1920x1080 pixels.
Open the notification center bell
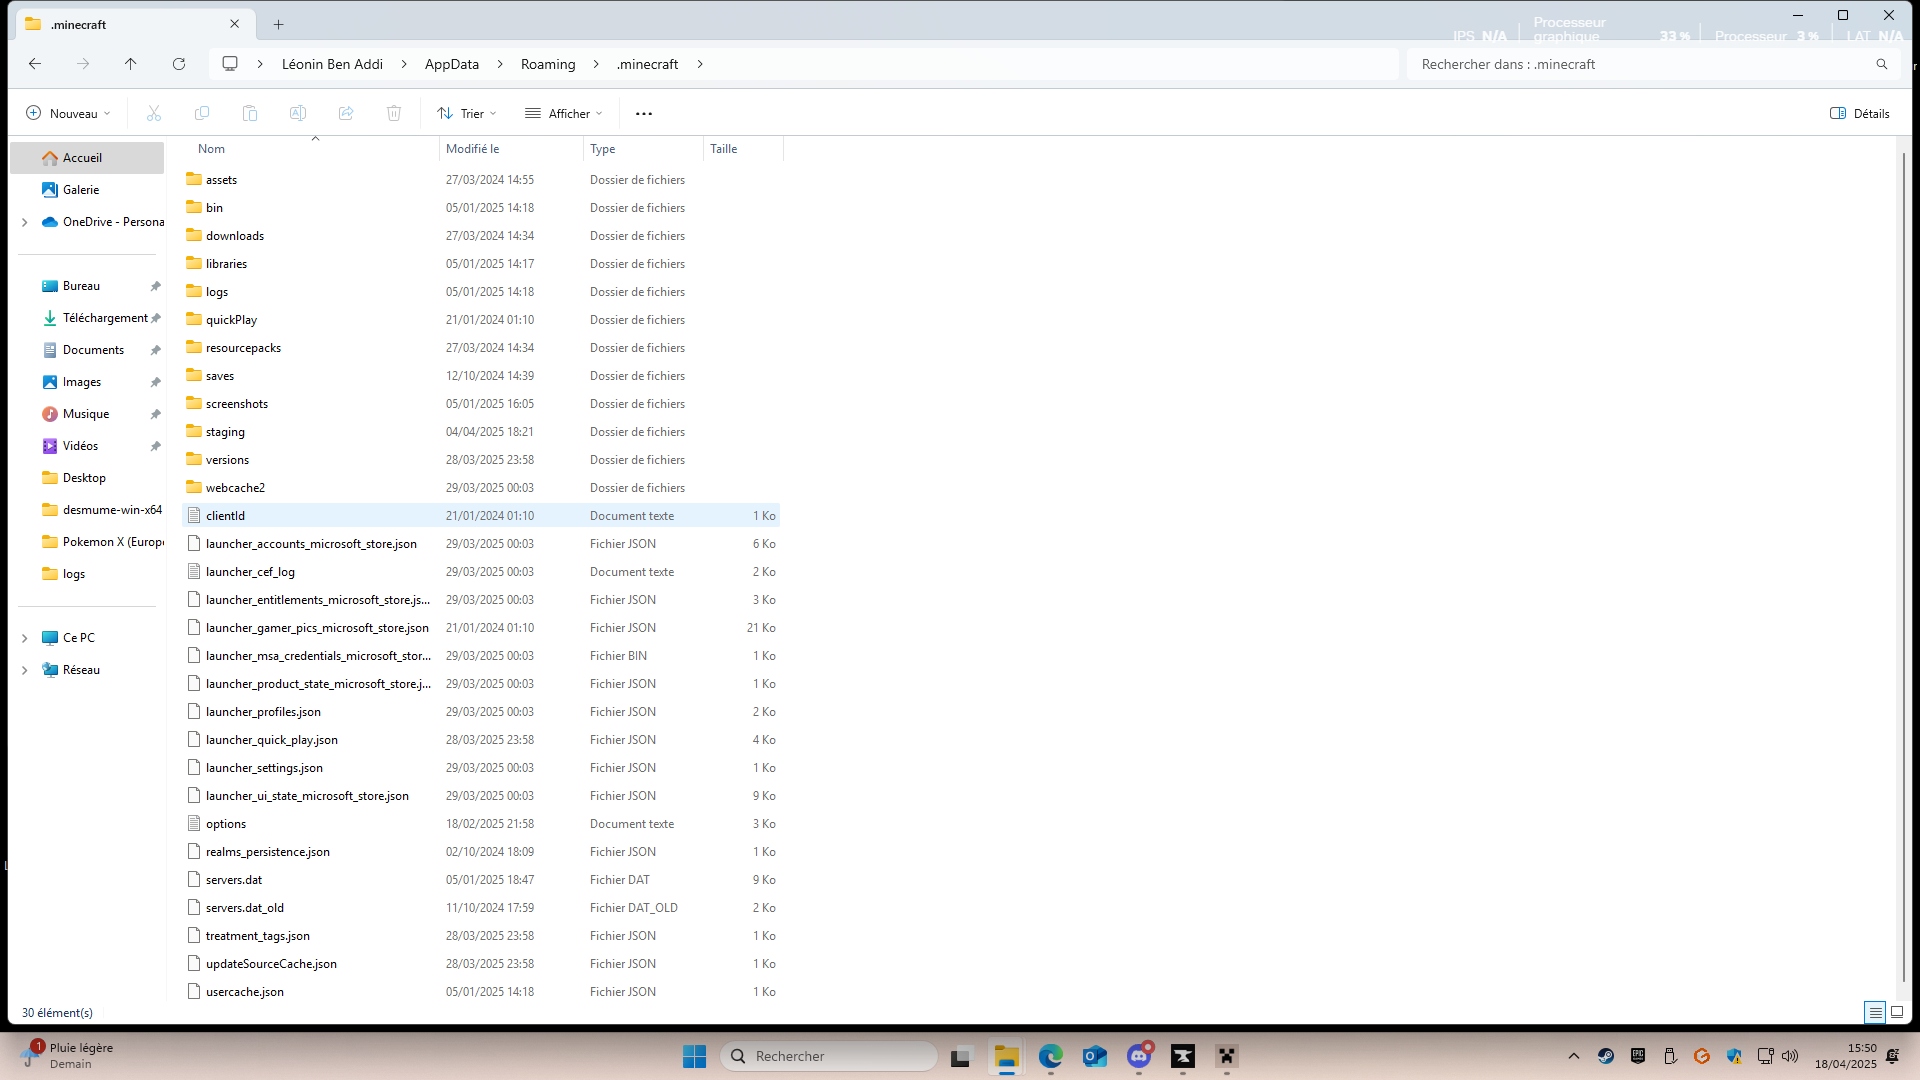pyautogui.click(x=1893, y=1056)
